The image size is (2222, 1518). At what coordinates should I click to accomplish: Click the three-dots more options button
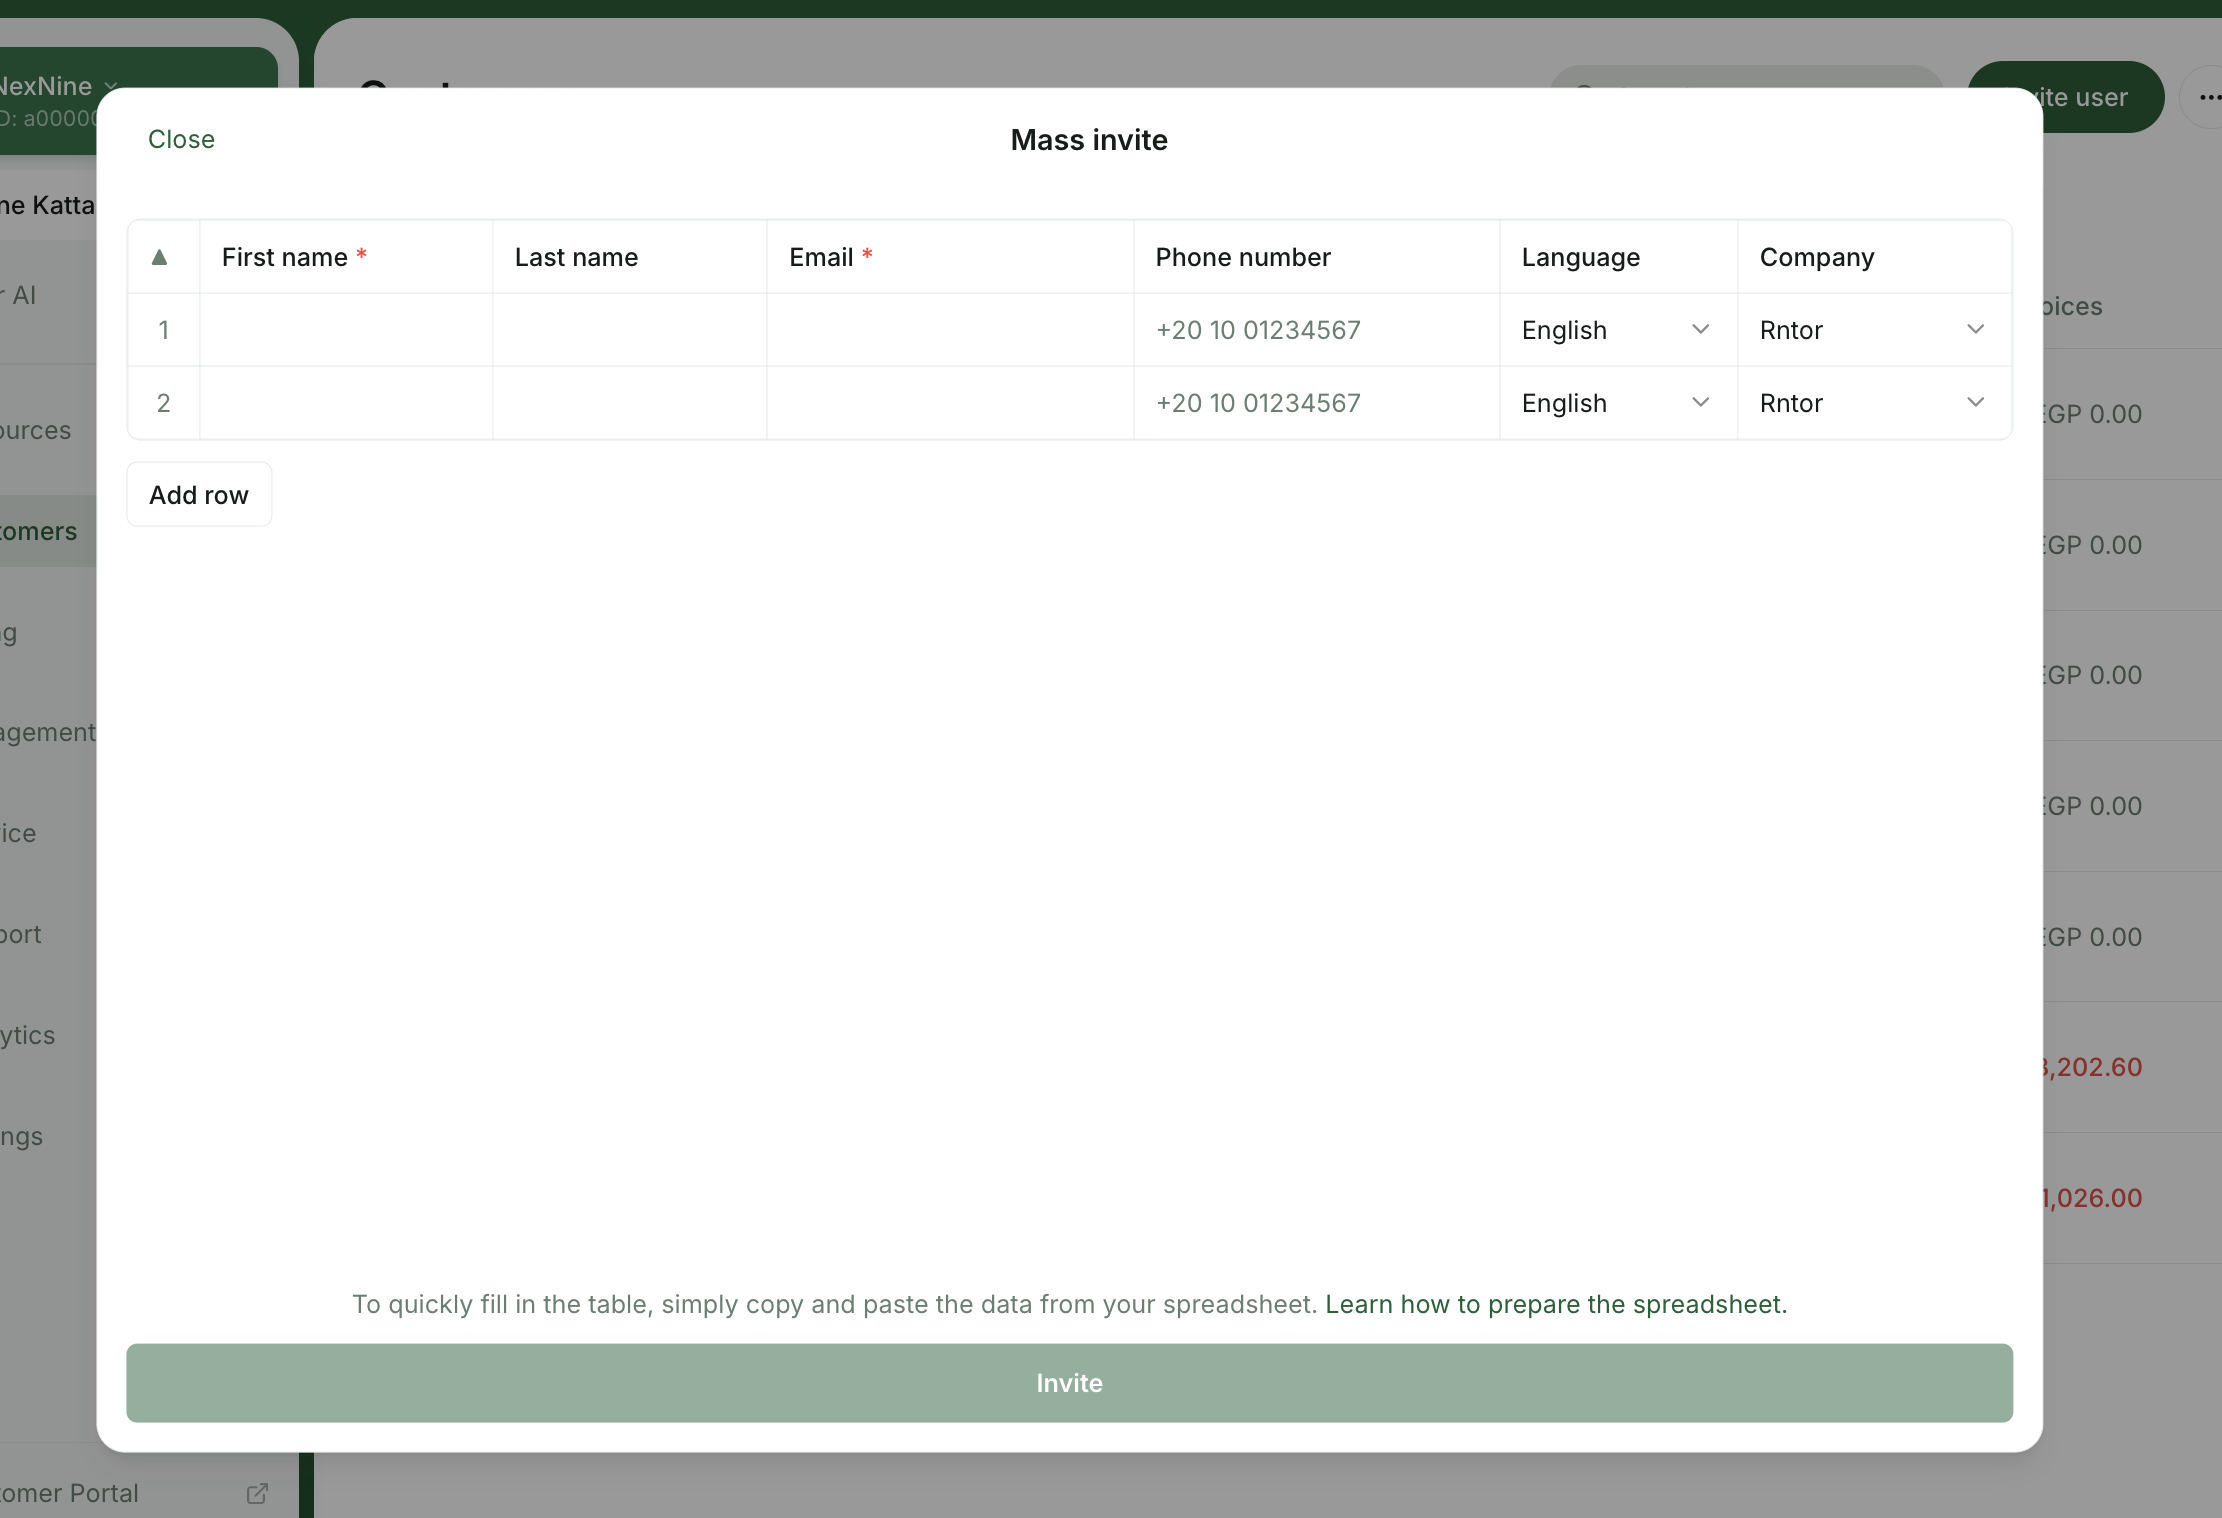[2208, 97]
